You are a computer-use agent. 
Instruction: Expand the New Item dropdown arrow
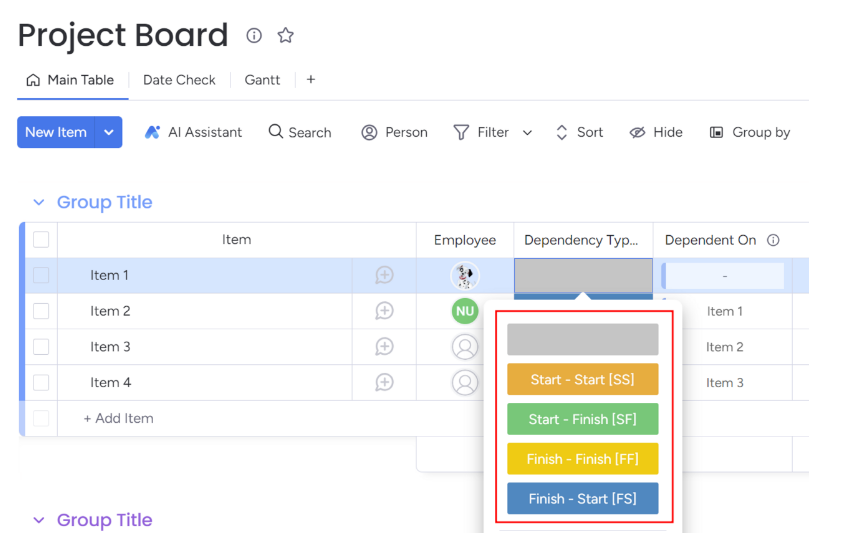point(109,132)
